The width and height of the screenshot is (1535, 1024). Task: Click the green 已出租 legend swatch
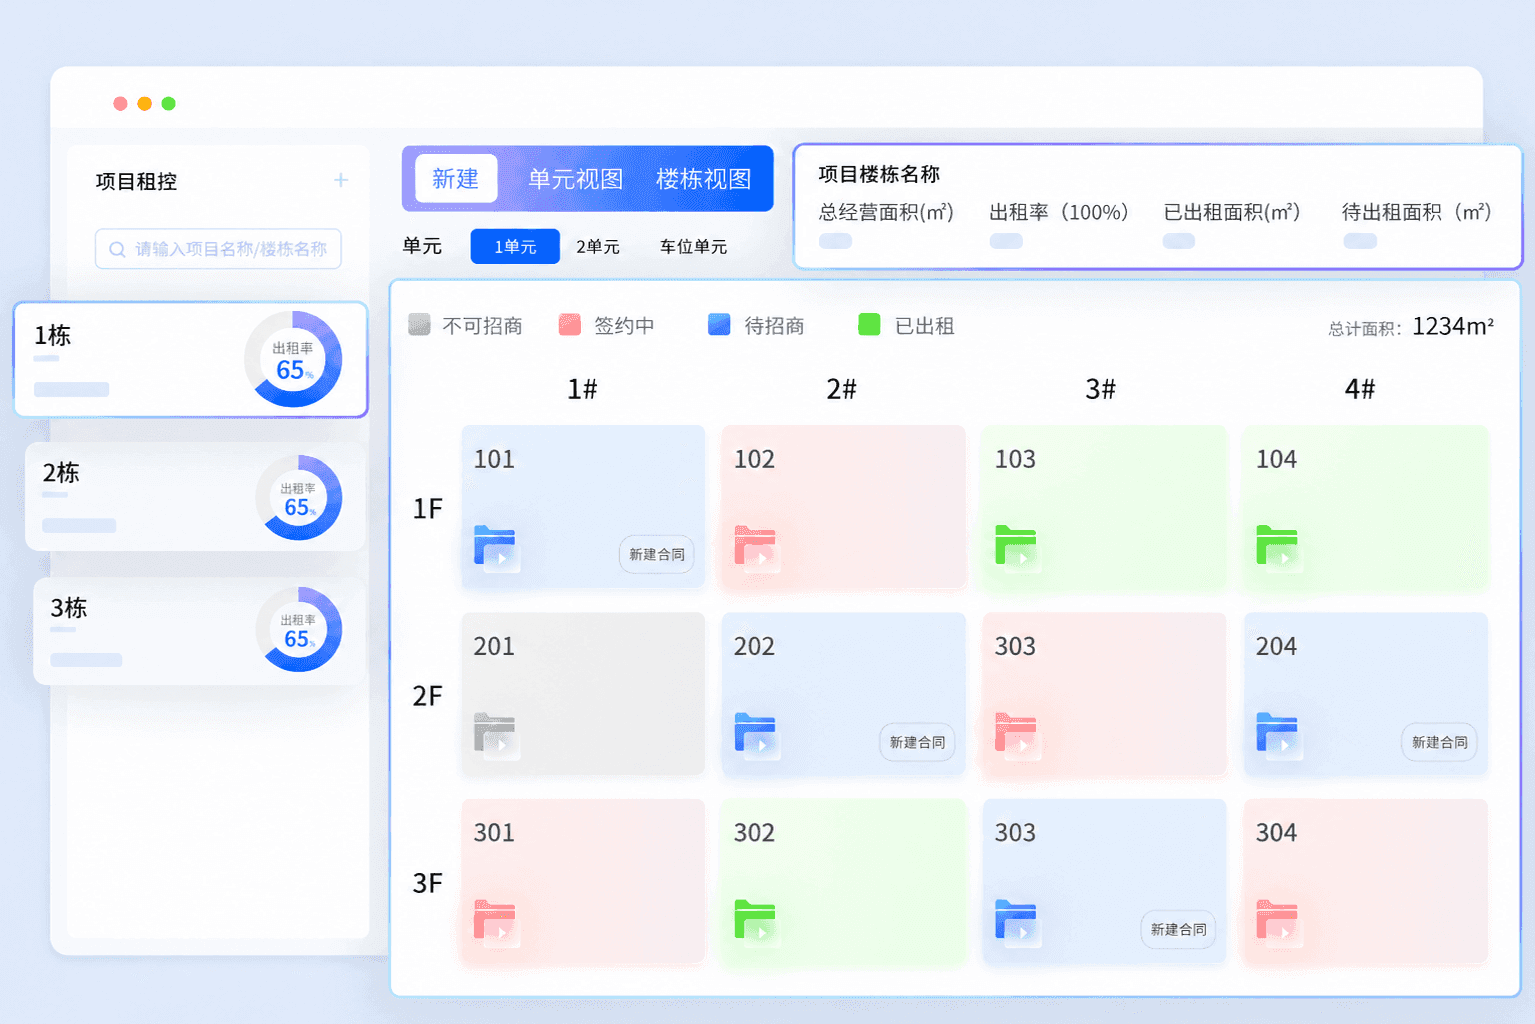pos(869,324)
